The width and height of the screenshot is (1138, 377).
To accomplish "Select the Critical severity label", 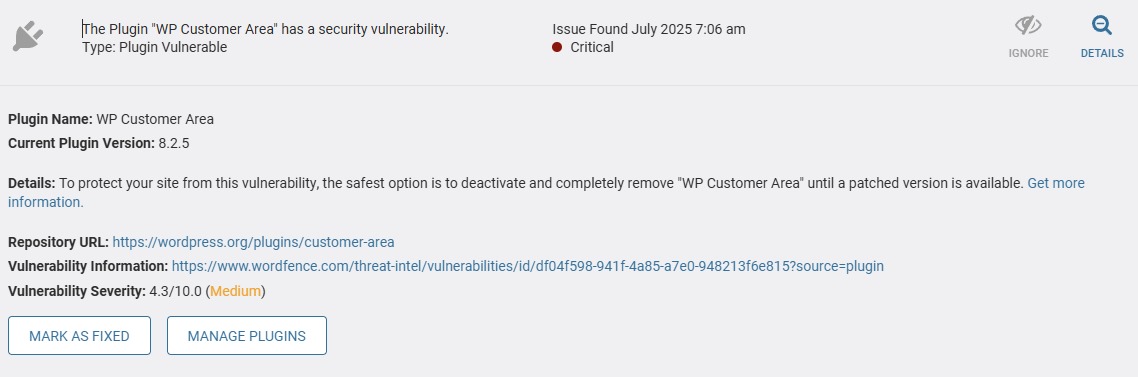I will pyautogui.click(x=591, y=47).
